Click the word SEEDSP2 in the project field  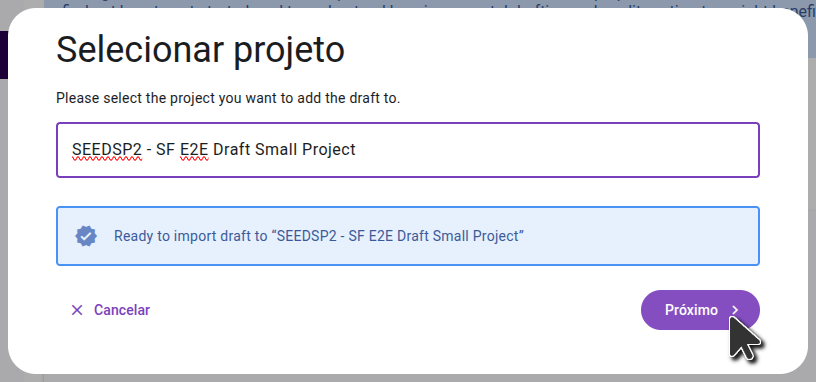tap(107, 150)
